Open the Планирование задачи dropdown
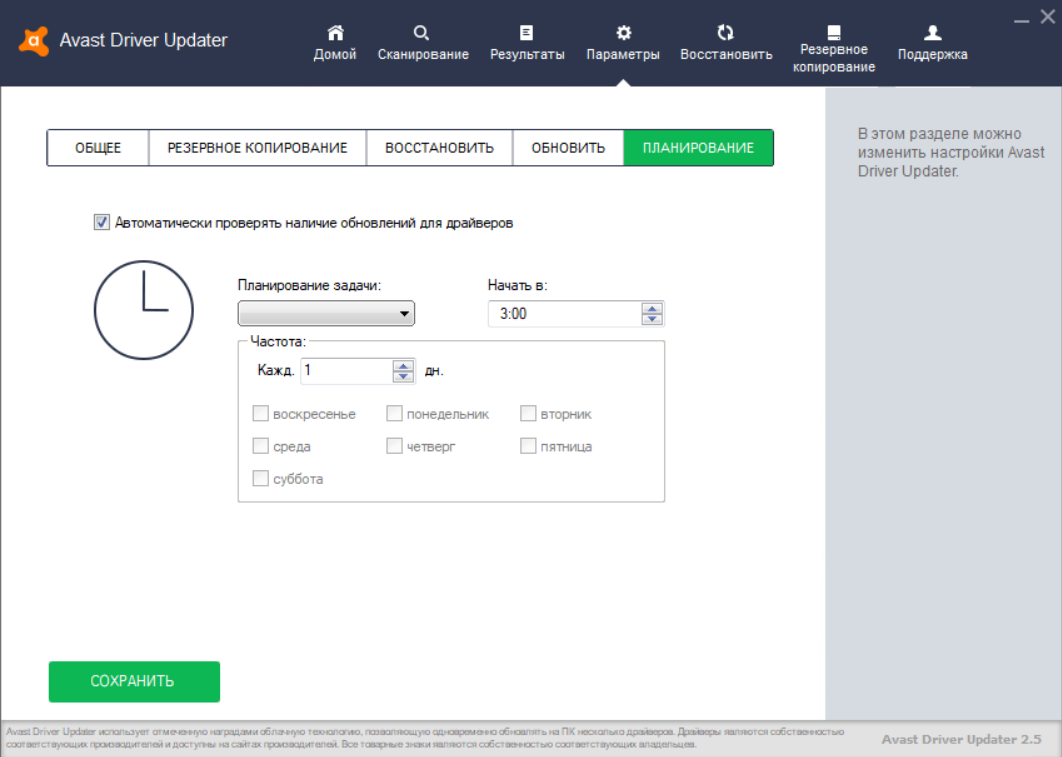Viewport: 1062px width, 757px height. (326, 313)
